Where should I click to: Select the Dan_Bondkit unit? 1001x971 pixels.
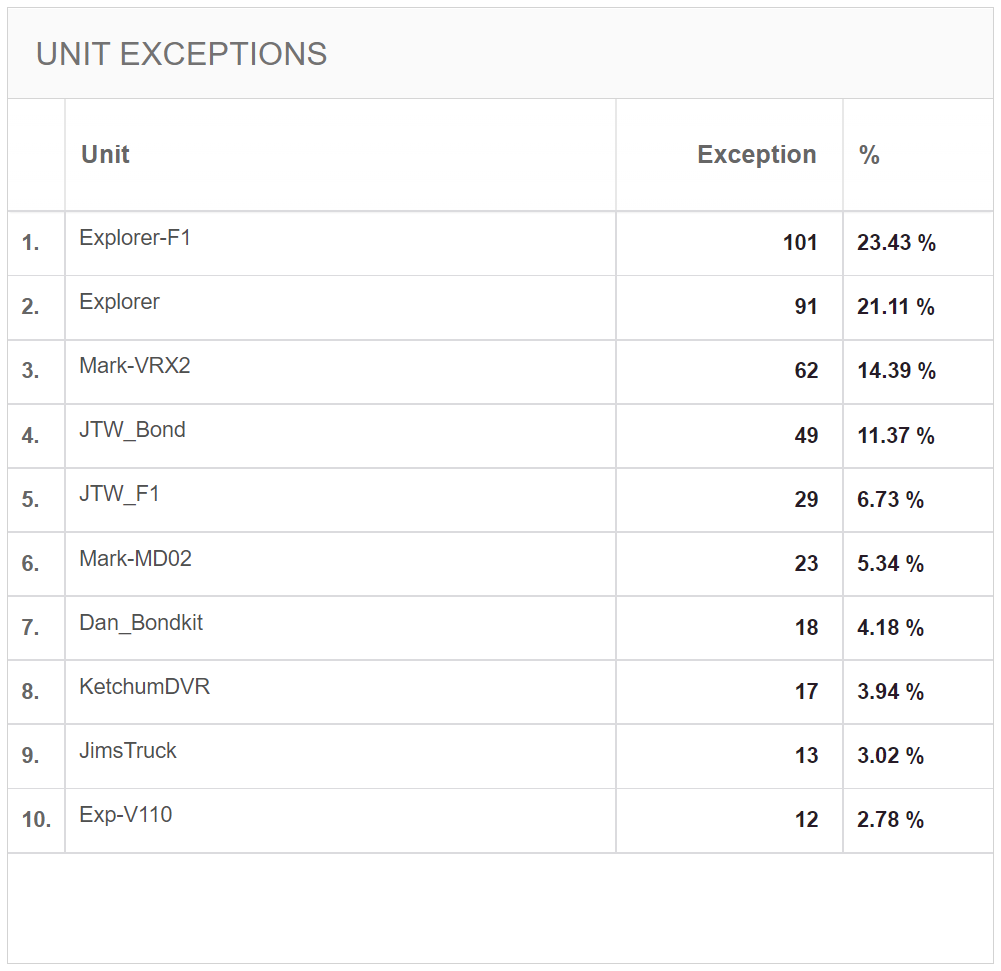pos(141,622)
